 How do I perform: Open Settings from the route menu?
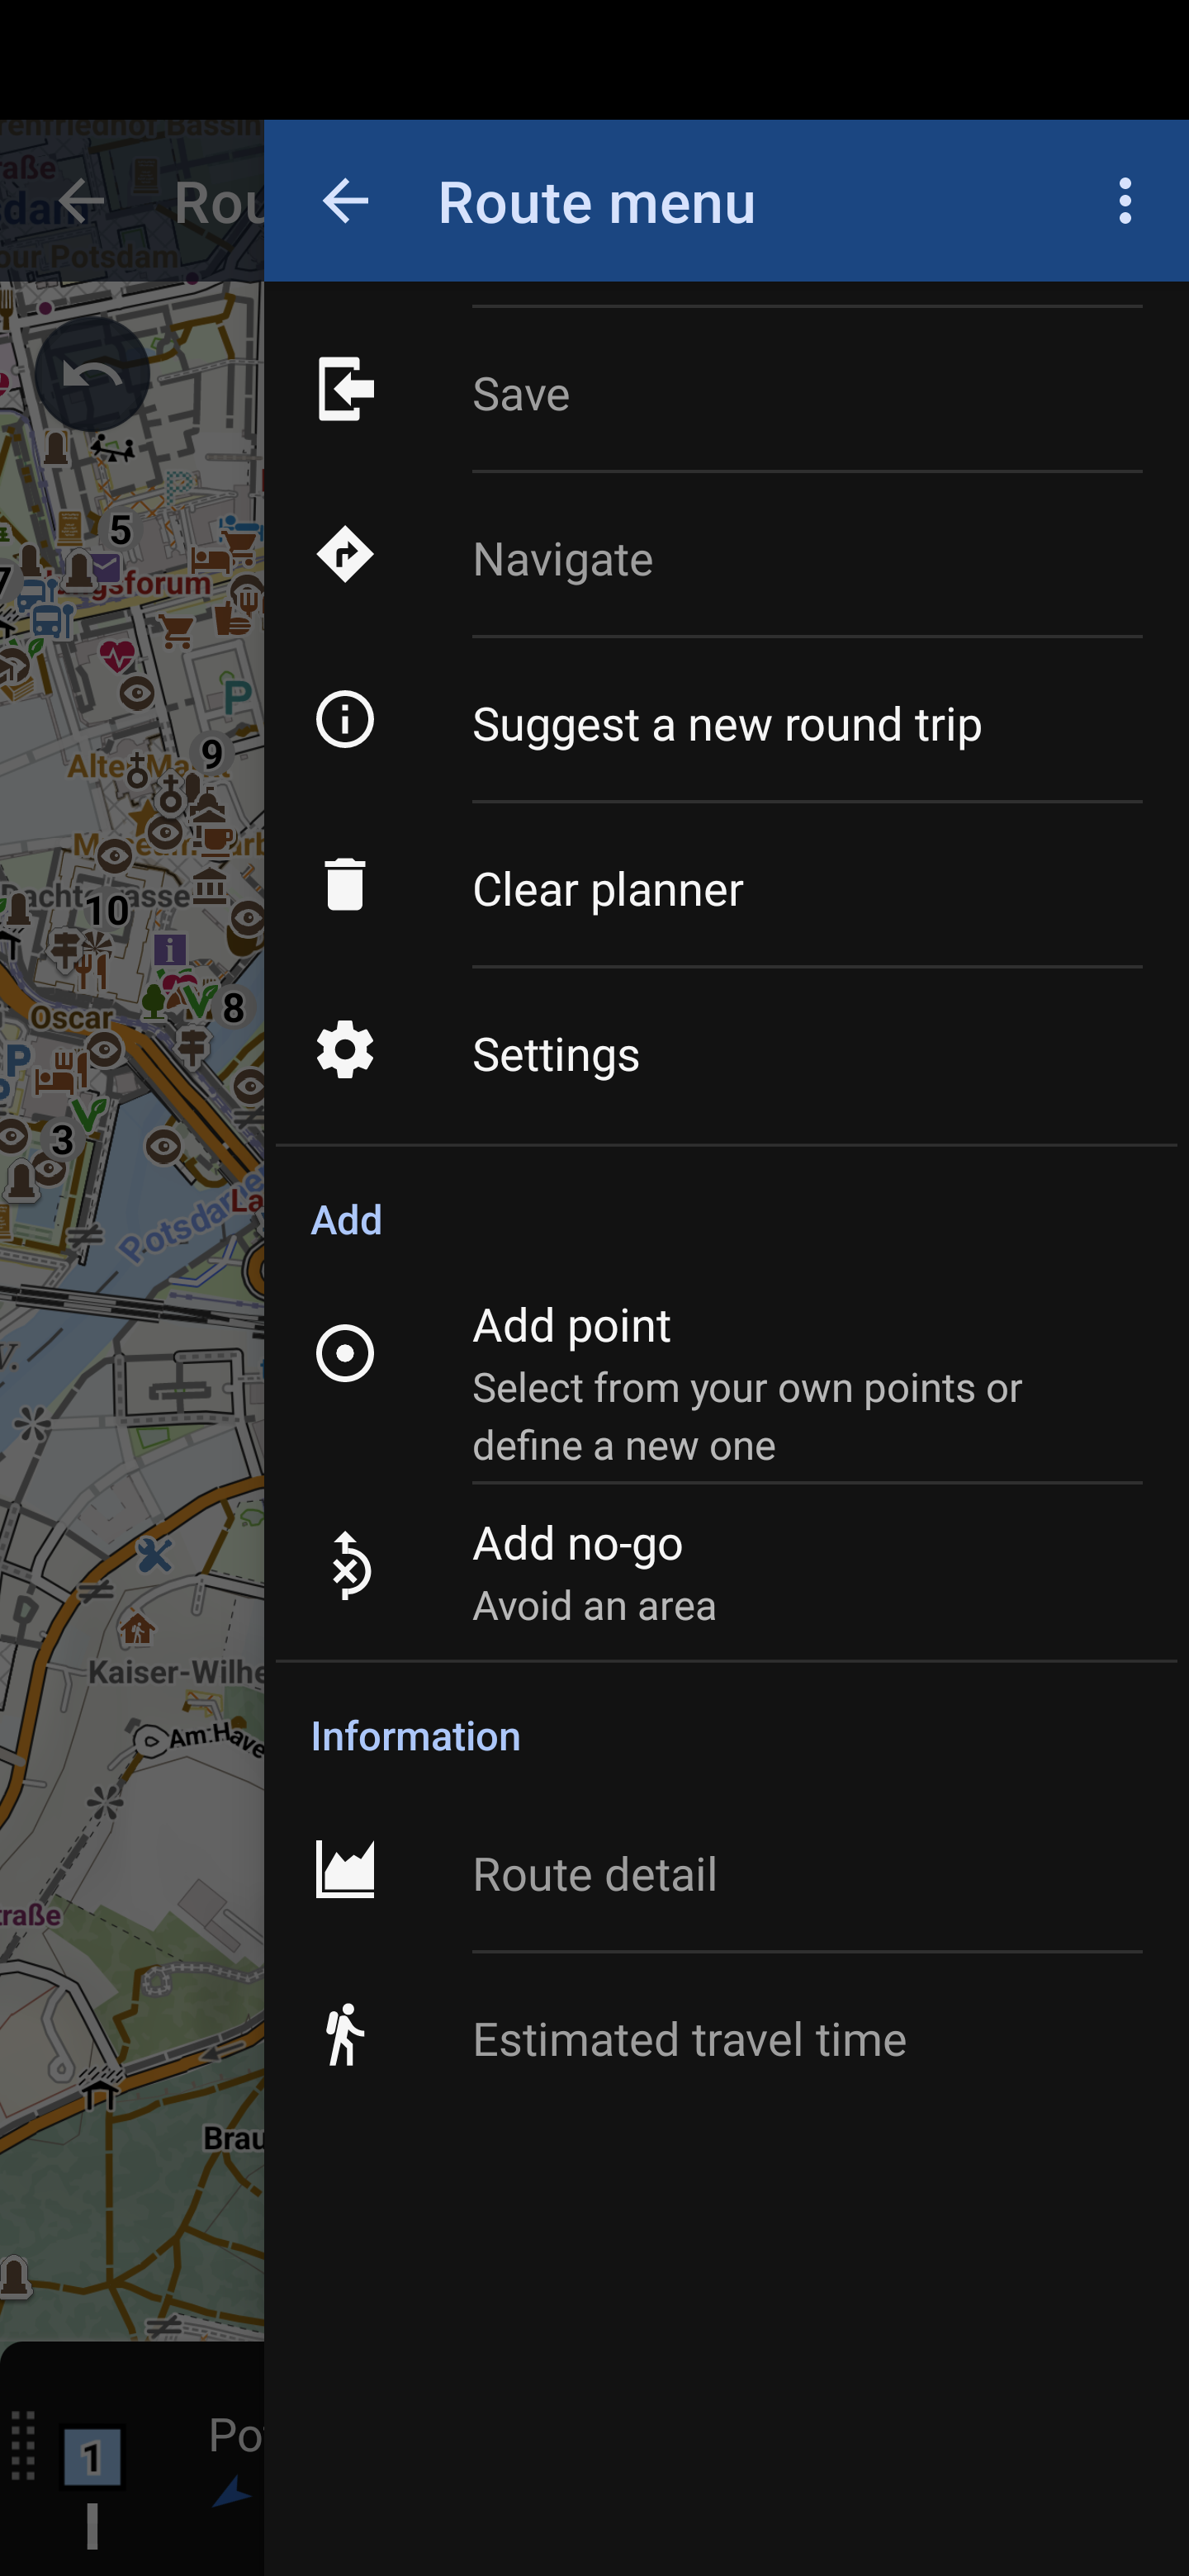pos(556,1055)
